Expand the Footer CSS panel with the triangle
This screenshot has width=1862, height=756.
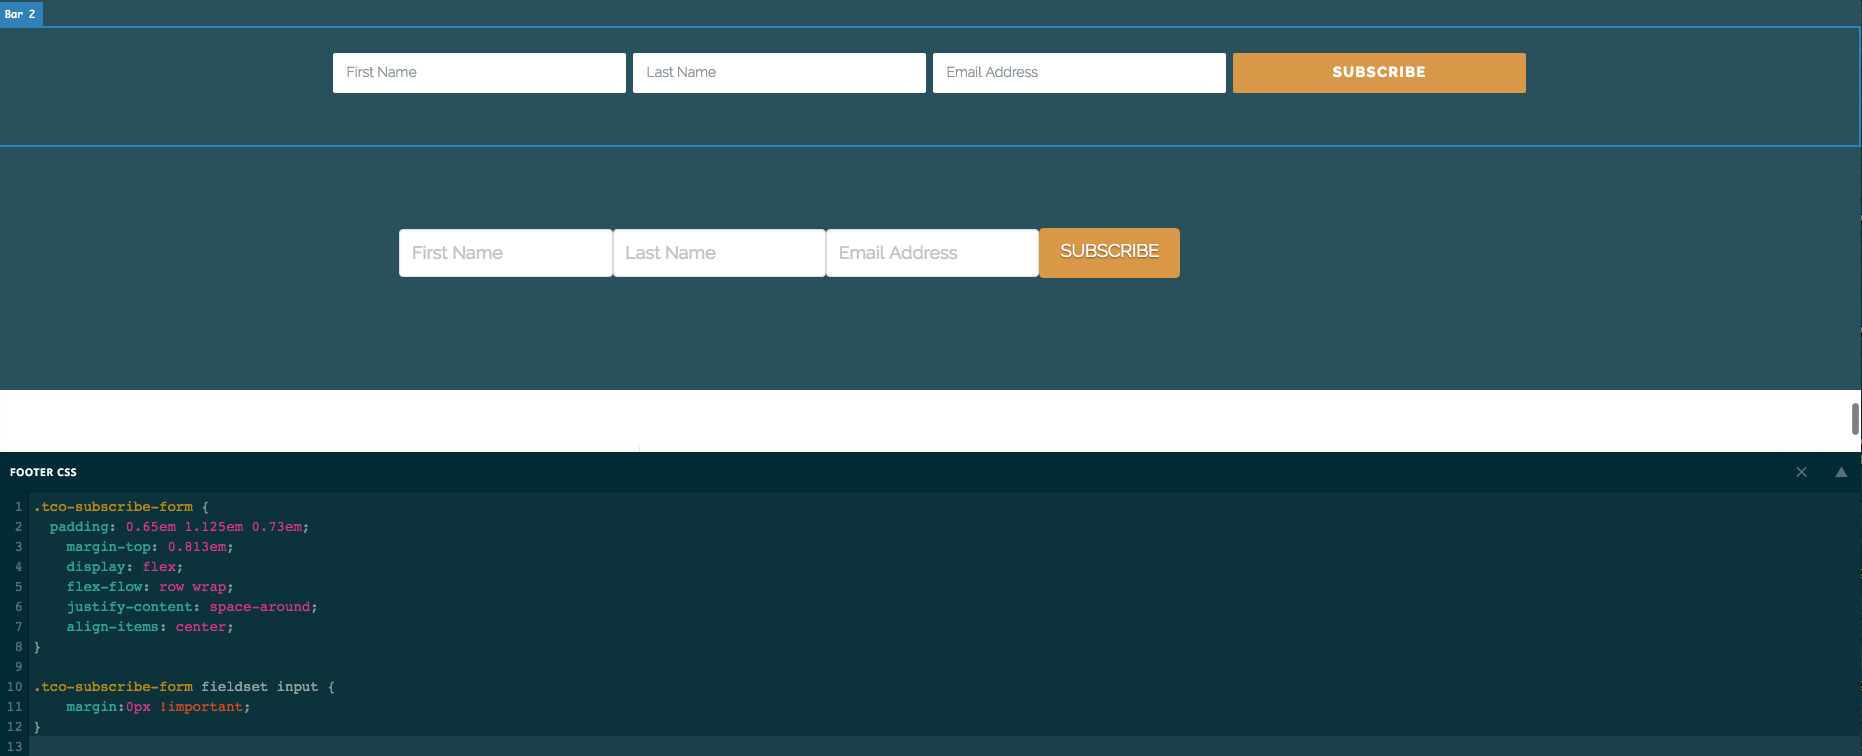(x=1841, y=472)
